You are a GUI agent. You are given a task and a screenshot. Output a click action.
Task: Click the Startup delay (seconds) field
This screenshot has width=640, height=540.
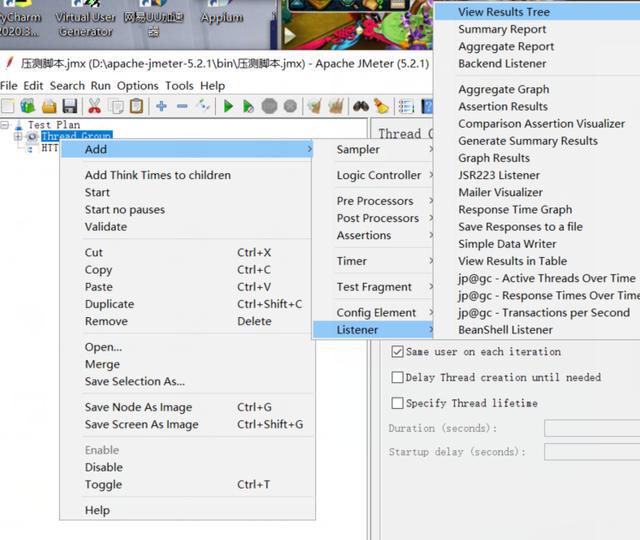tap(592, 452)
